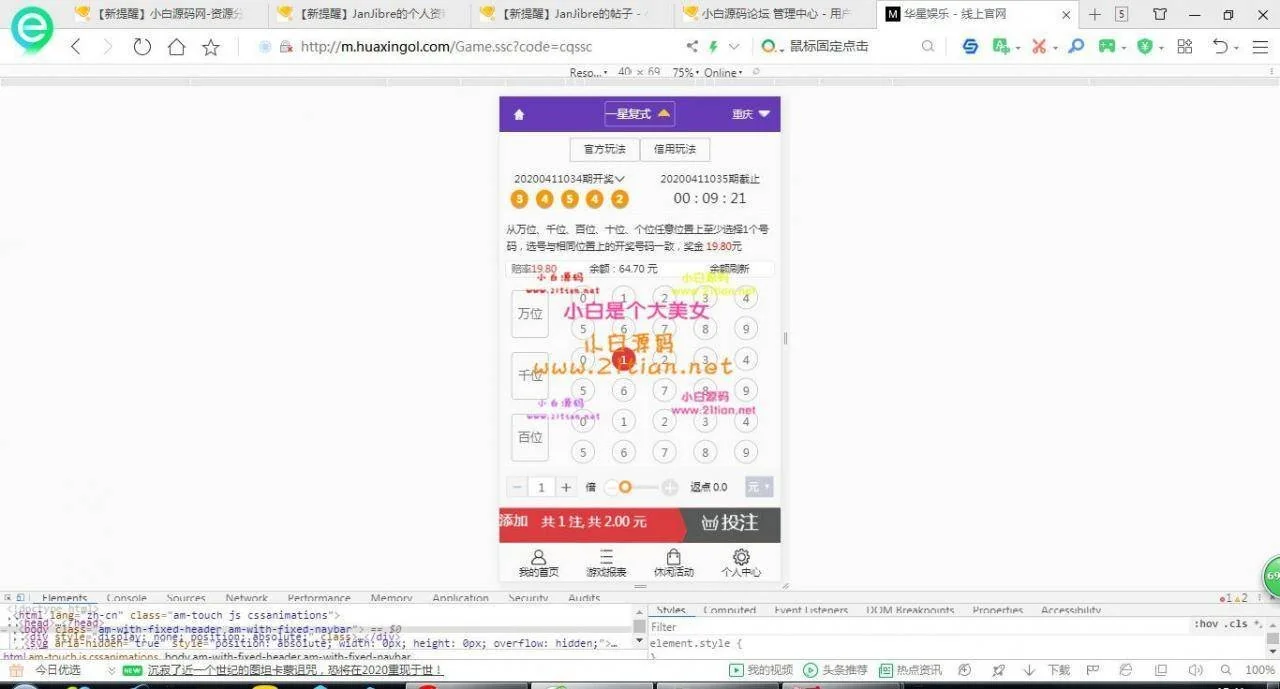Click the browser reload icon
This screenshot has height=689, width=1280.
(x=142, y=47)
